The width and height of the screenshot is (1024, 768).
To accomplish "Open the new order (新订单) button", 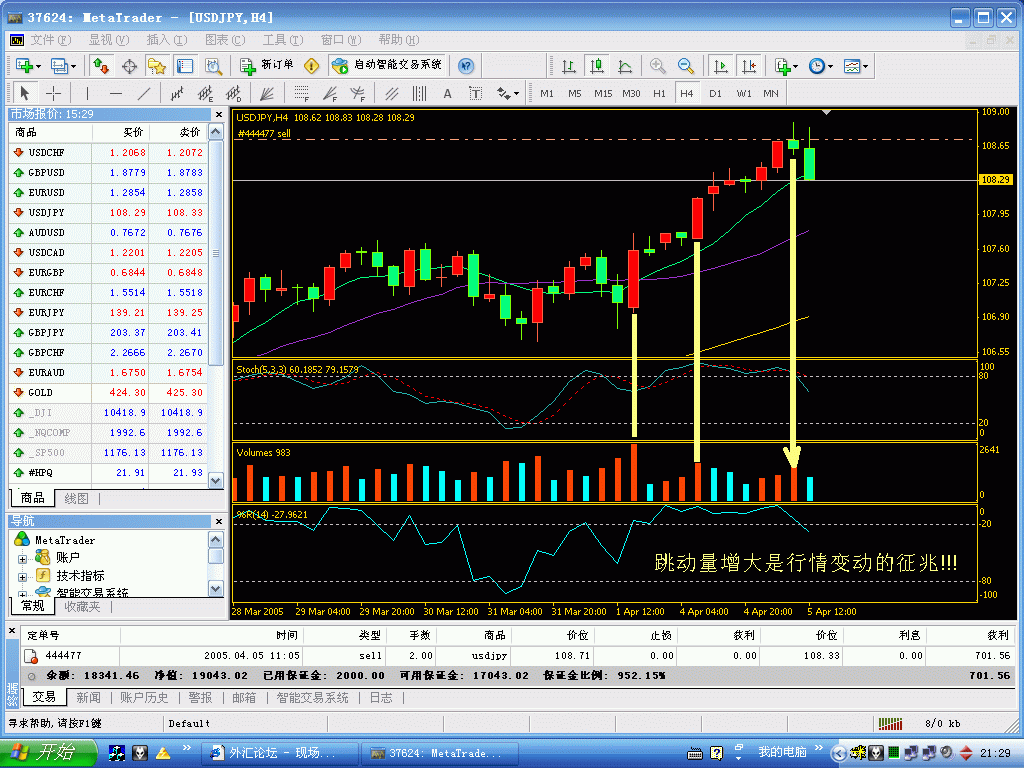I will pyautogui.click(x=267, y=65).
